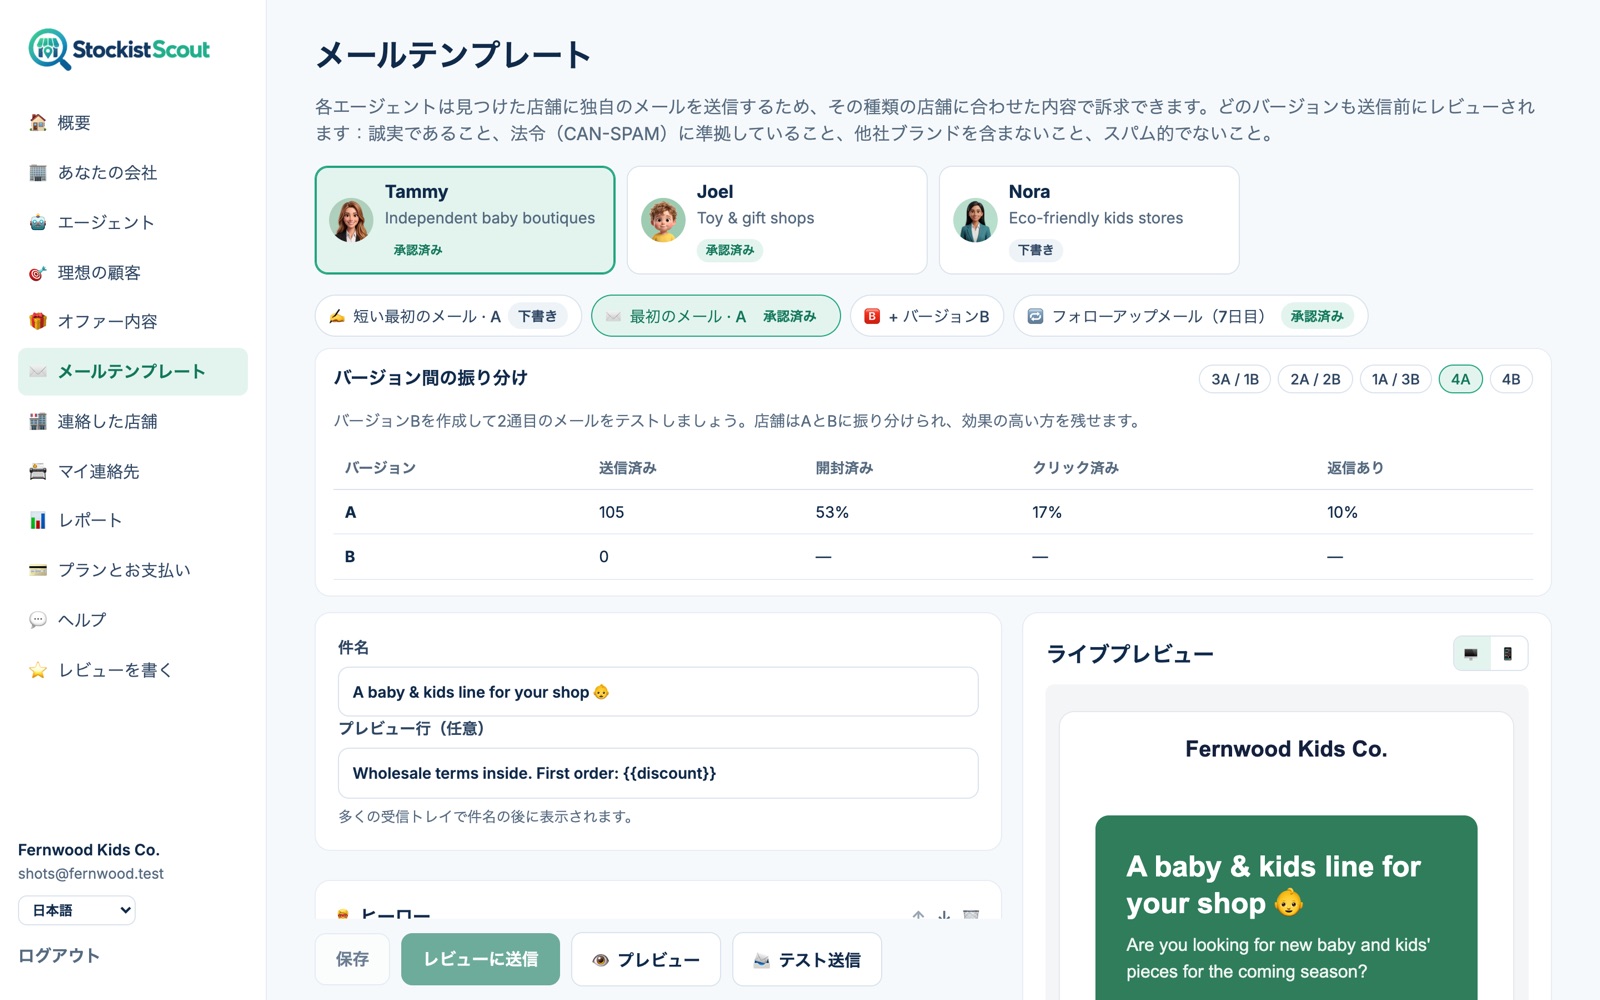Click the ログアウト link
Image resolution: width=1600 pixels, height=1000 pixels.
pos(59,955)
